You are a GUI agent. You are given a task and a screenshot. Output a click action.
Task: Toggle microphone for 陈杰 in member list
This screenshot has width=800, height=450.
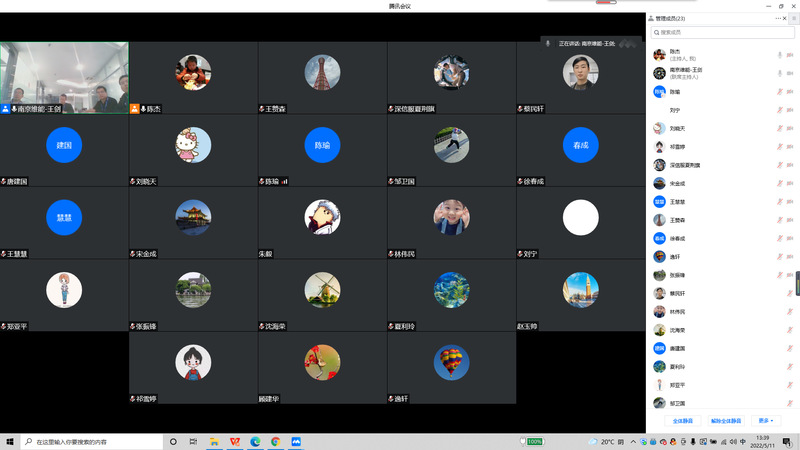pyautogui.click(x=780, y=55)
